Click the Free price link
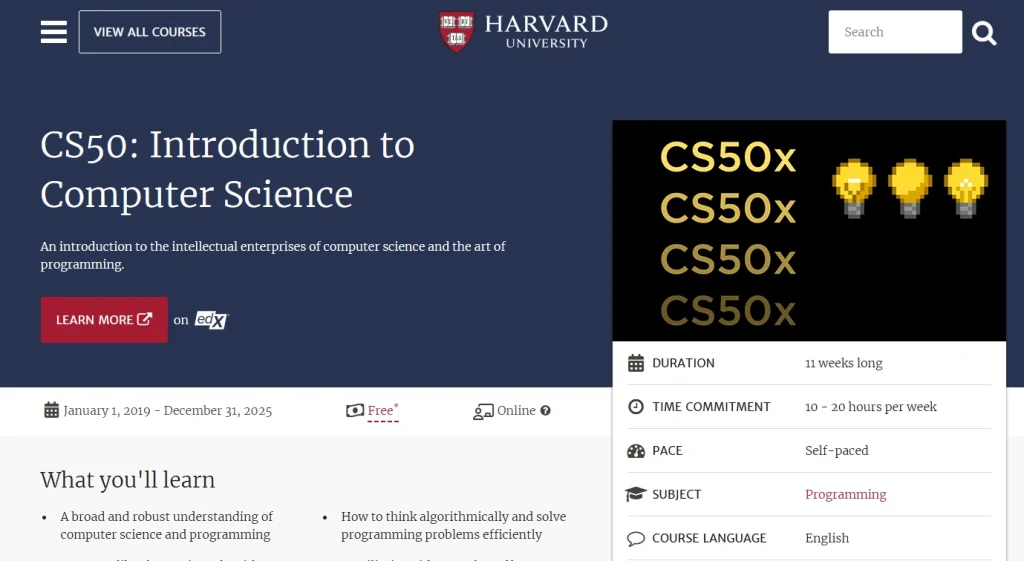1024x561 pixels. click(381, 411)
